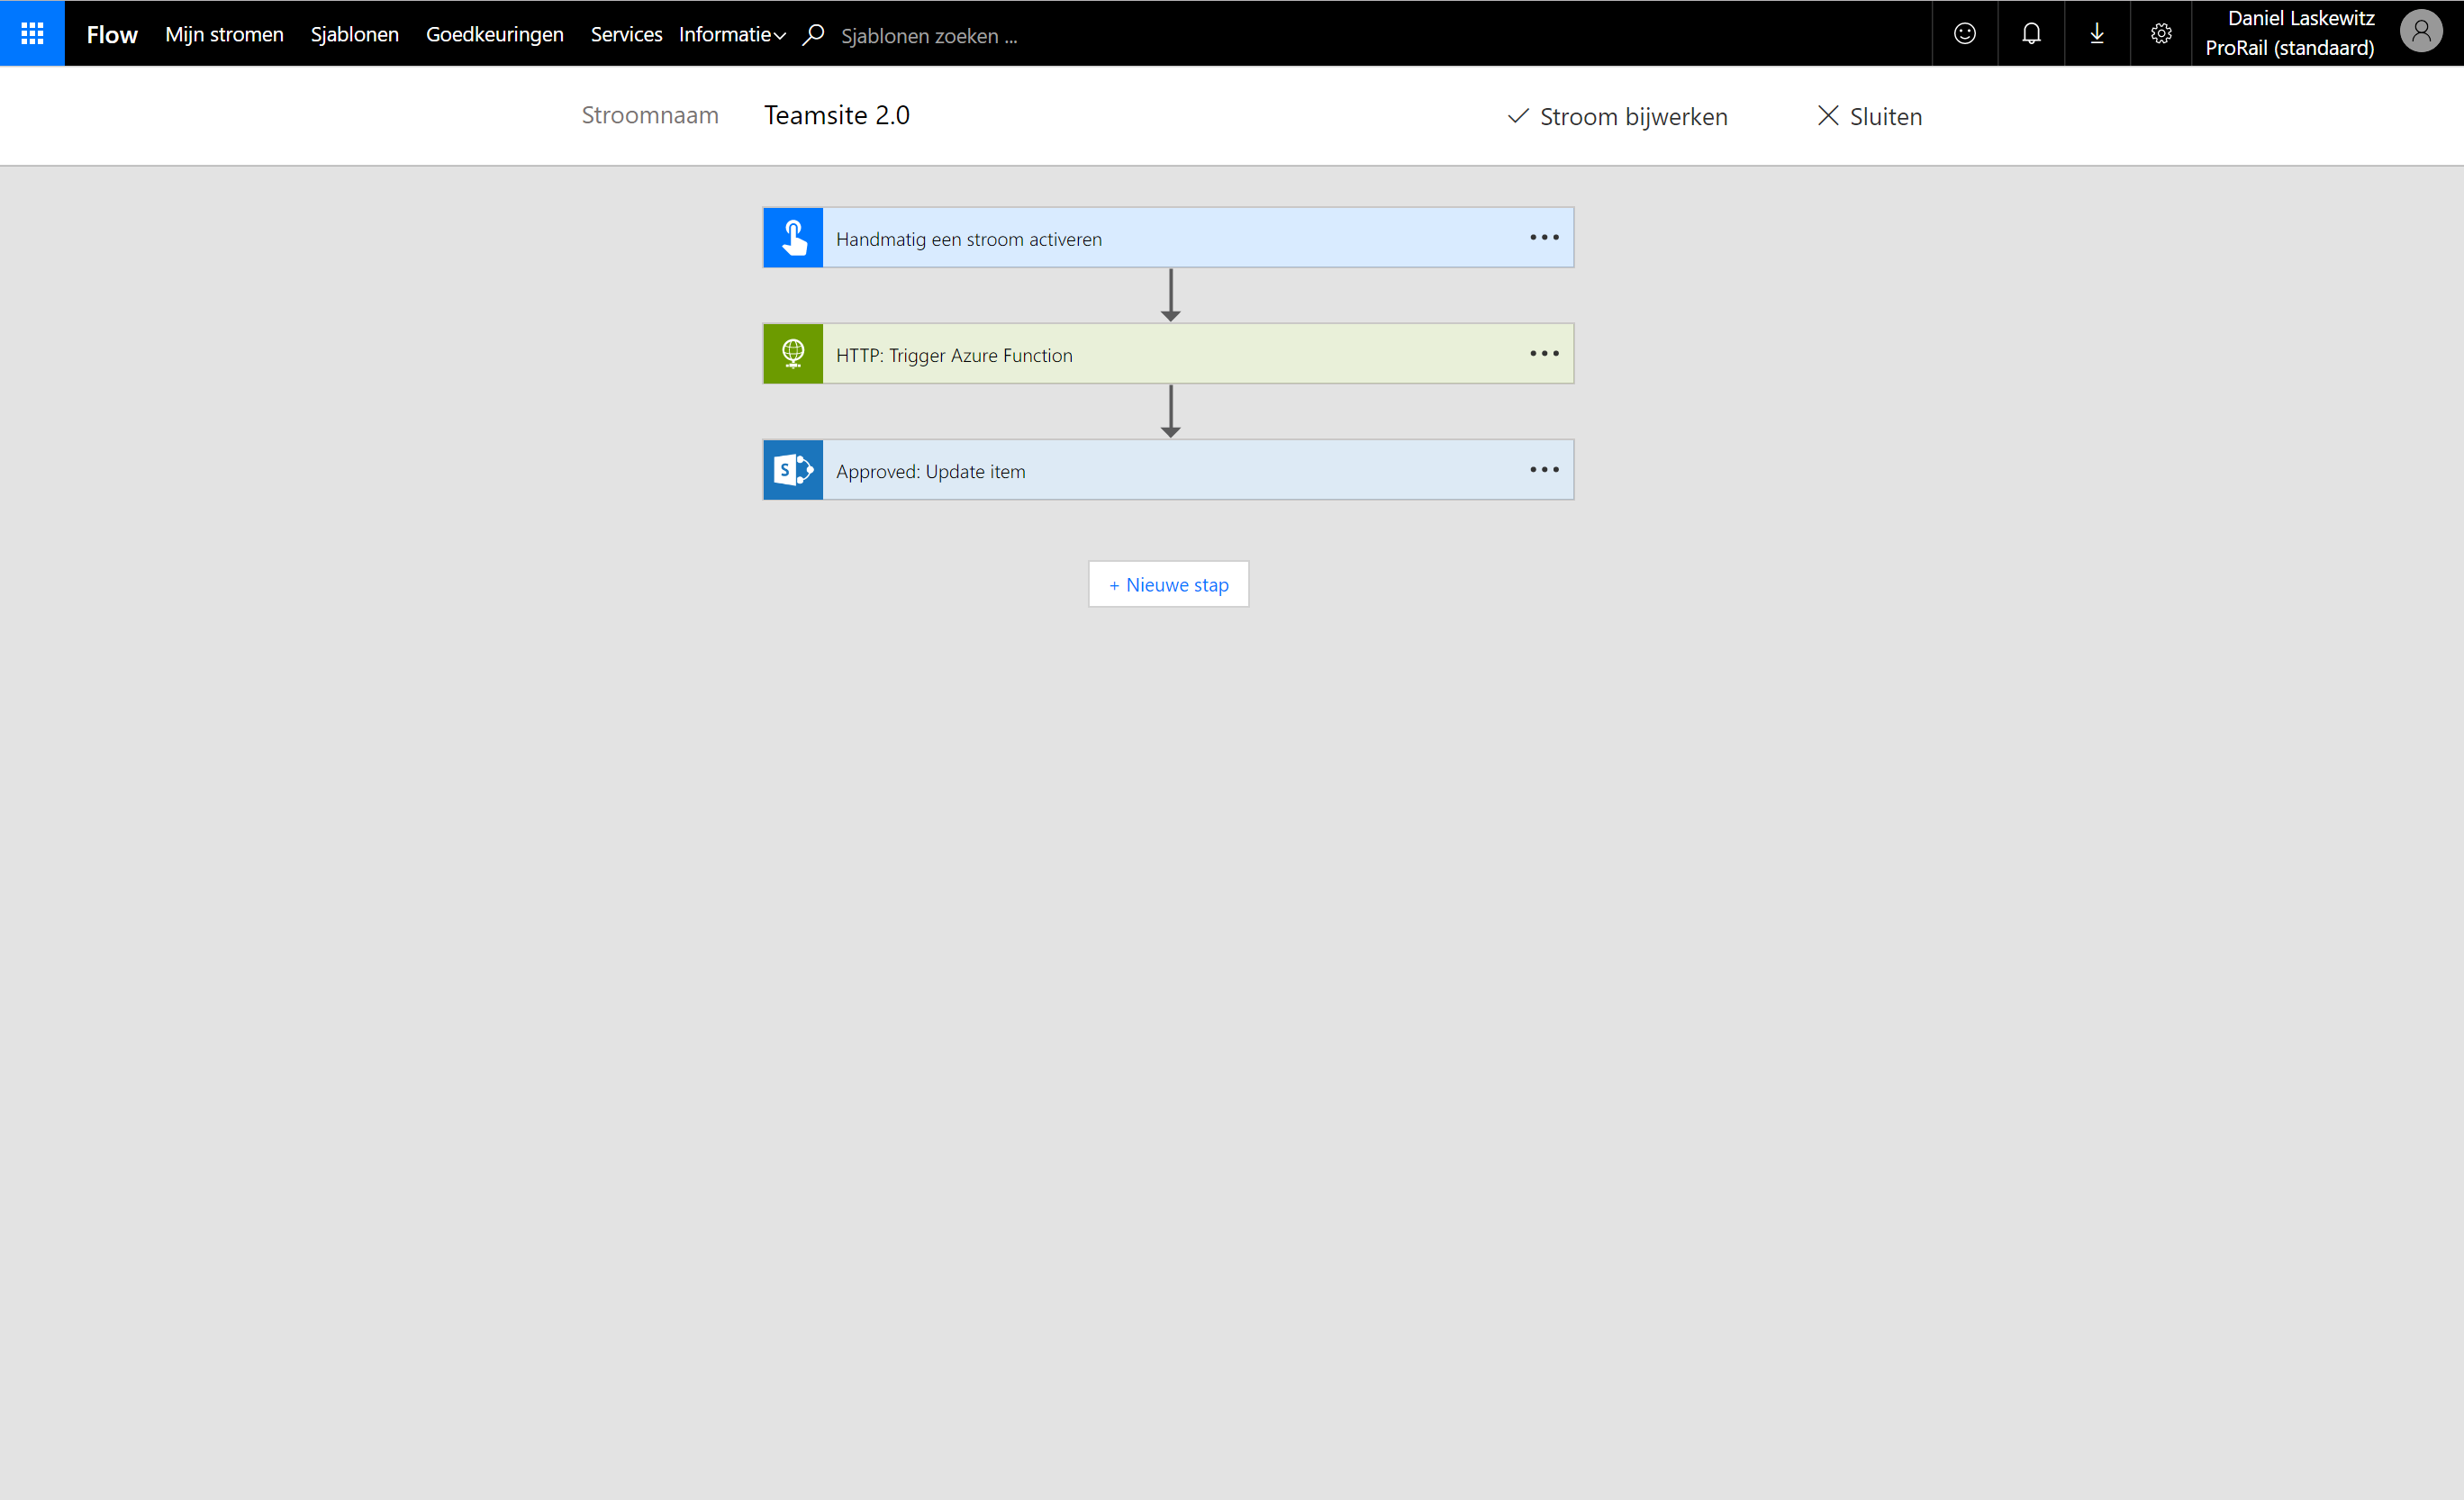Click Stroom bijwerken to save flow
Image resolution: width=2464 pixels, height=1500 pixels.
point(1617,116)
